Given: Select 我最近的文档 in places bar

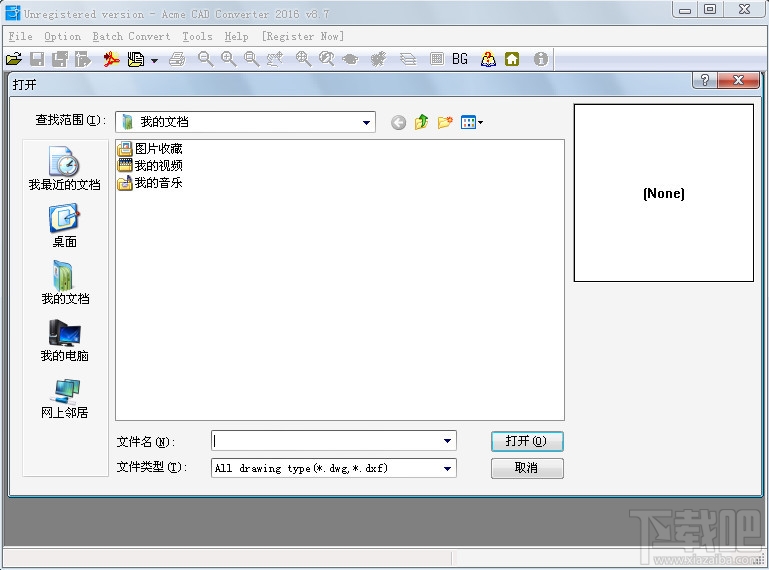Looking at the screenshot, I should [x=64, y=168].
